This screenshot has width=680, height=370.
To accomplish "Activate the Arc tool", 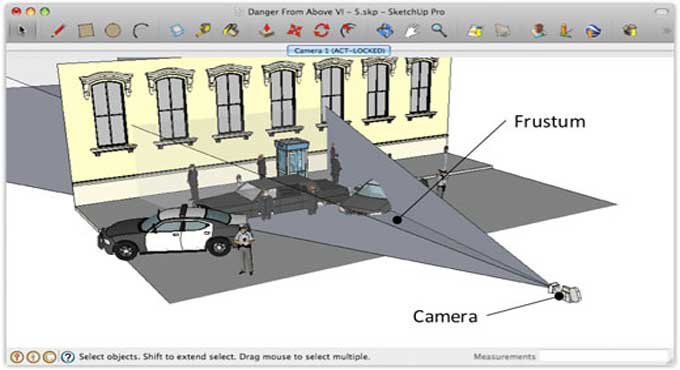I will click(140, 31).
